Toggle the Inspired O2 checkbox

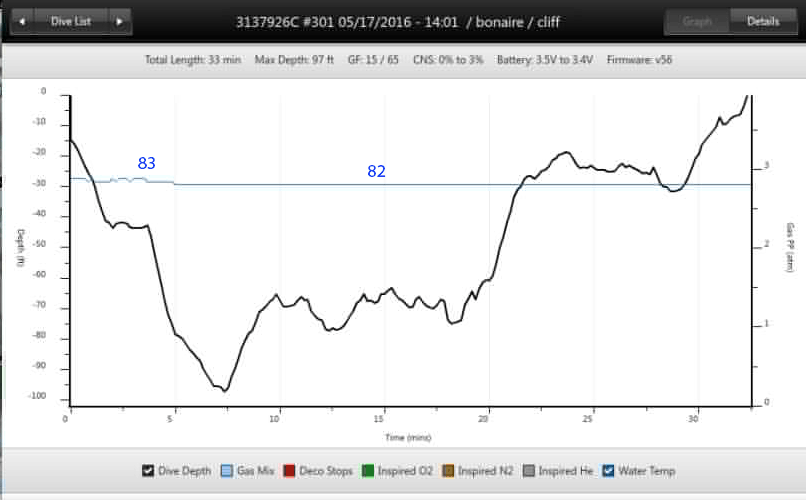[x=368, y=471]
